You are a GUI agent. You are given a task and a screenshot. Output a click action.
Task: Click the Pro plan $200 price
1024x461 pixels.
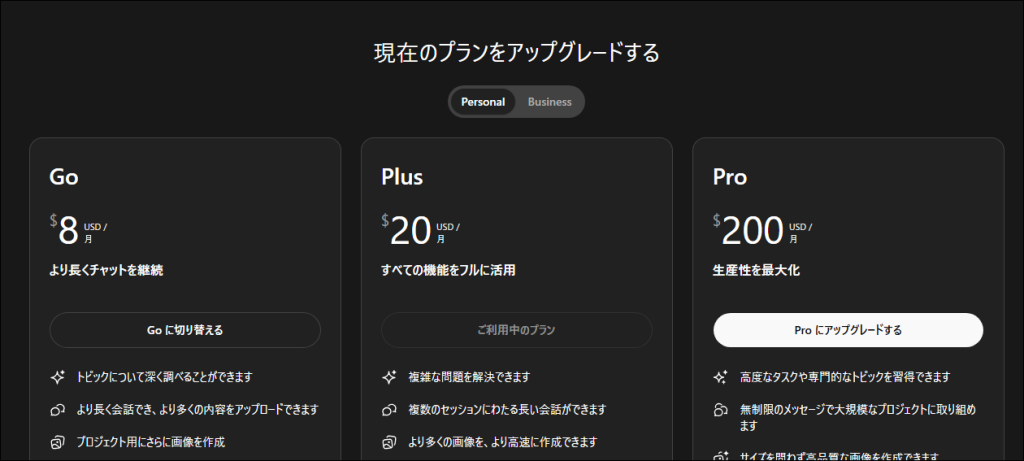tap(751, 231)
